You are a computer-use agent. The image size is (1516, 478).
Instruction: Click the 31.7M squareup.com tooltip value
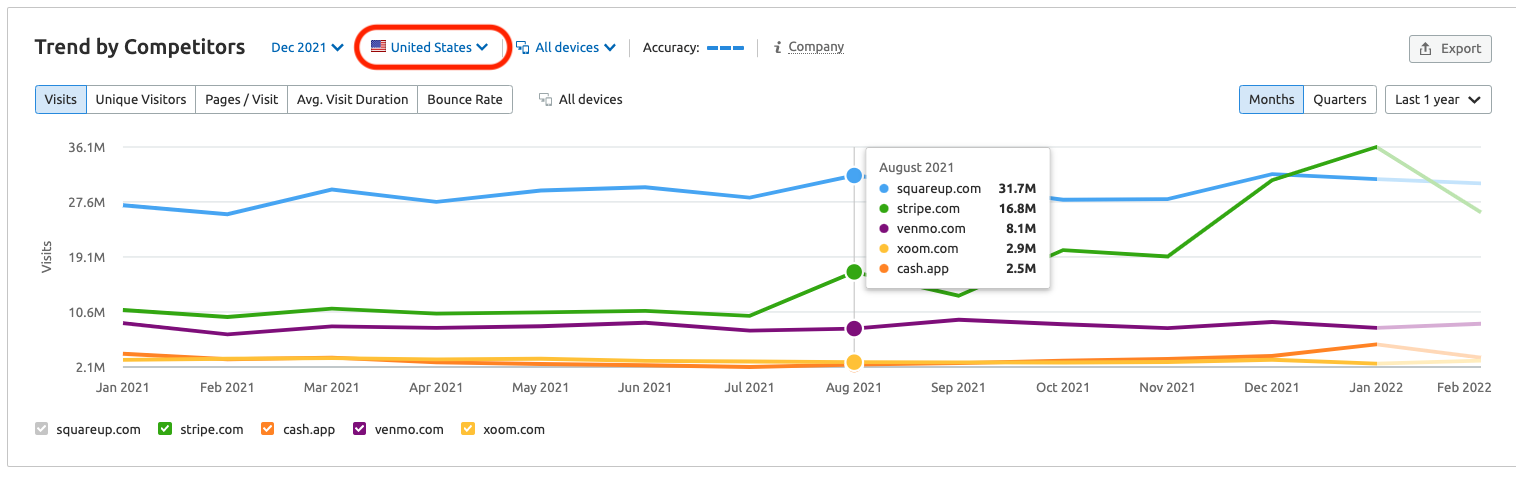[x=1017, y=188]
